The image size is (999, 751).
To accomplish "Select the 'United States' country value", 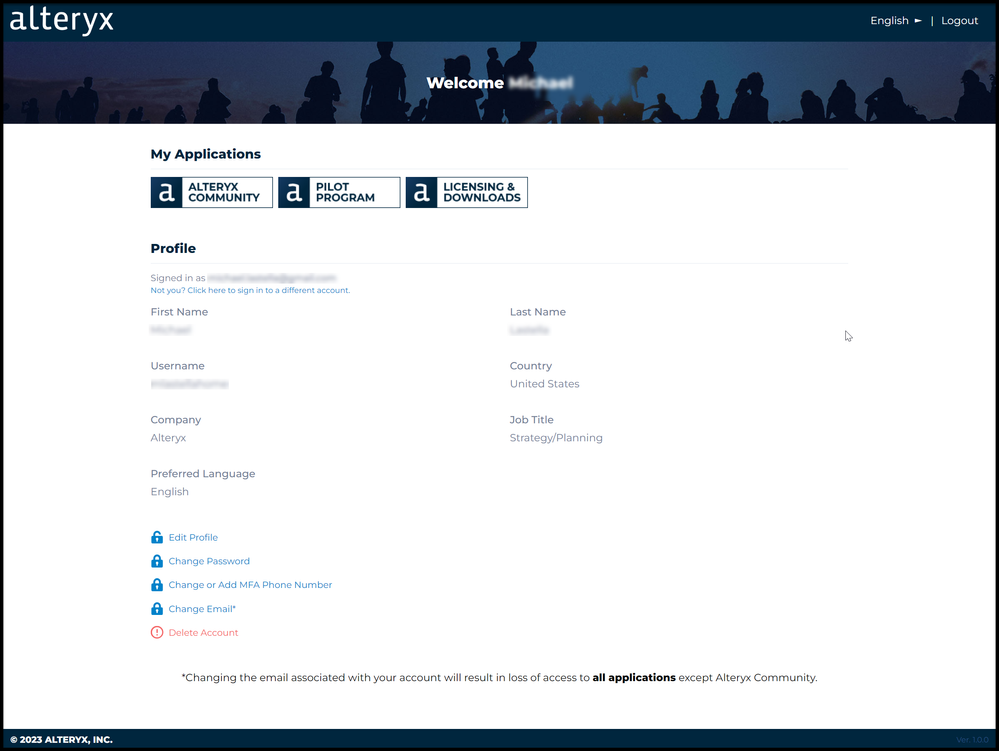I will click(x=544, y=384).
